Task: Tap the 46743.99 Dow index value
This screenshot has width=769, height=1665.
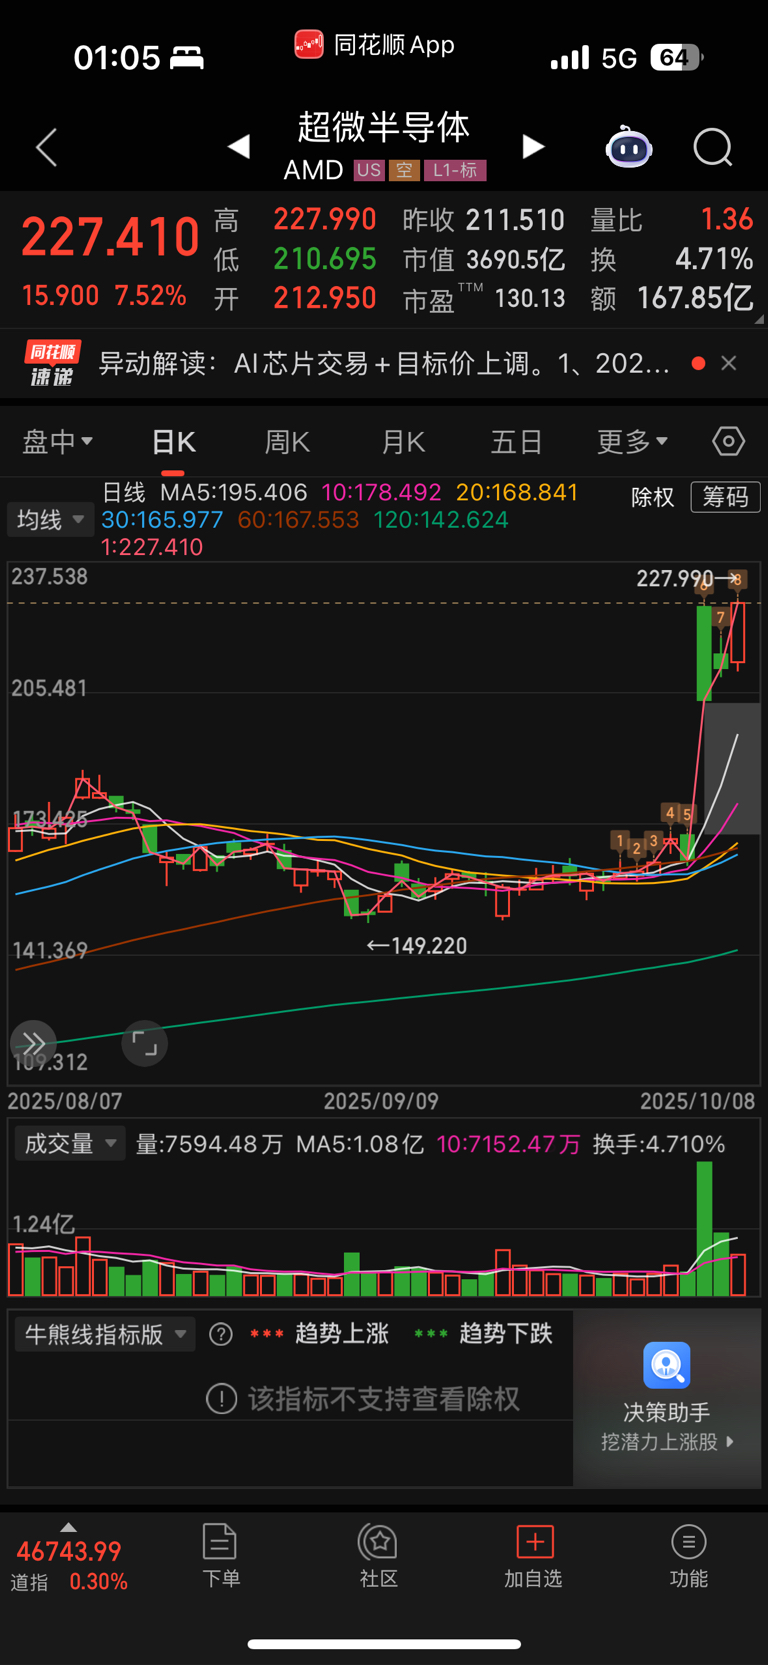Action: [68, 1552]
